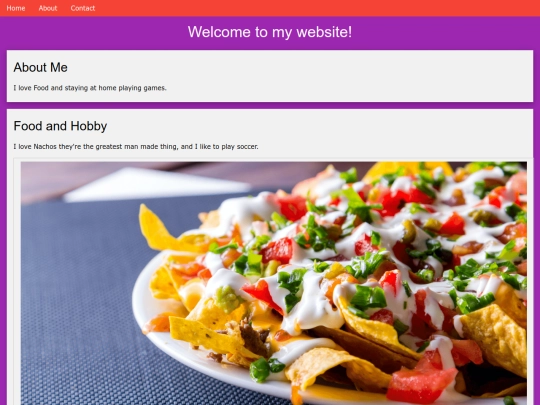Click the word 'soccer' in the paragraph
The height and width of the screenshot is (405, 540).
click(247, 147)
